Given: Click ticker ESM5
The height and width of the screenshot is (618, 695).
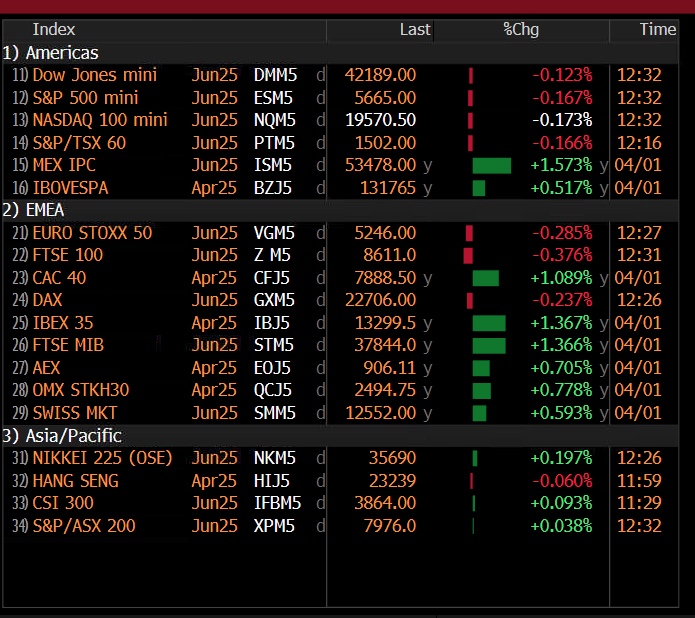Looking at the screenshot, I should click(x=273, y=98).
